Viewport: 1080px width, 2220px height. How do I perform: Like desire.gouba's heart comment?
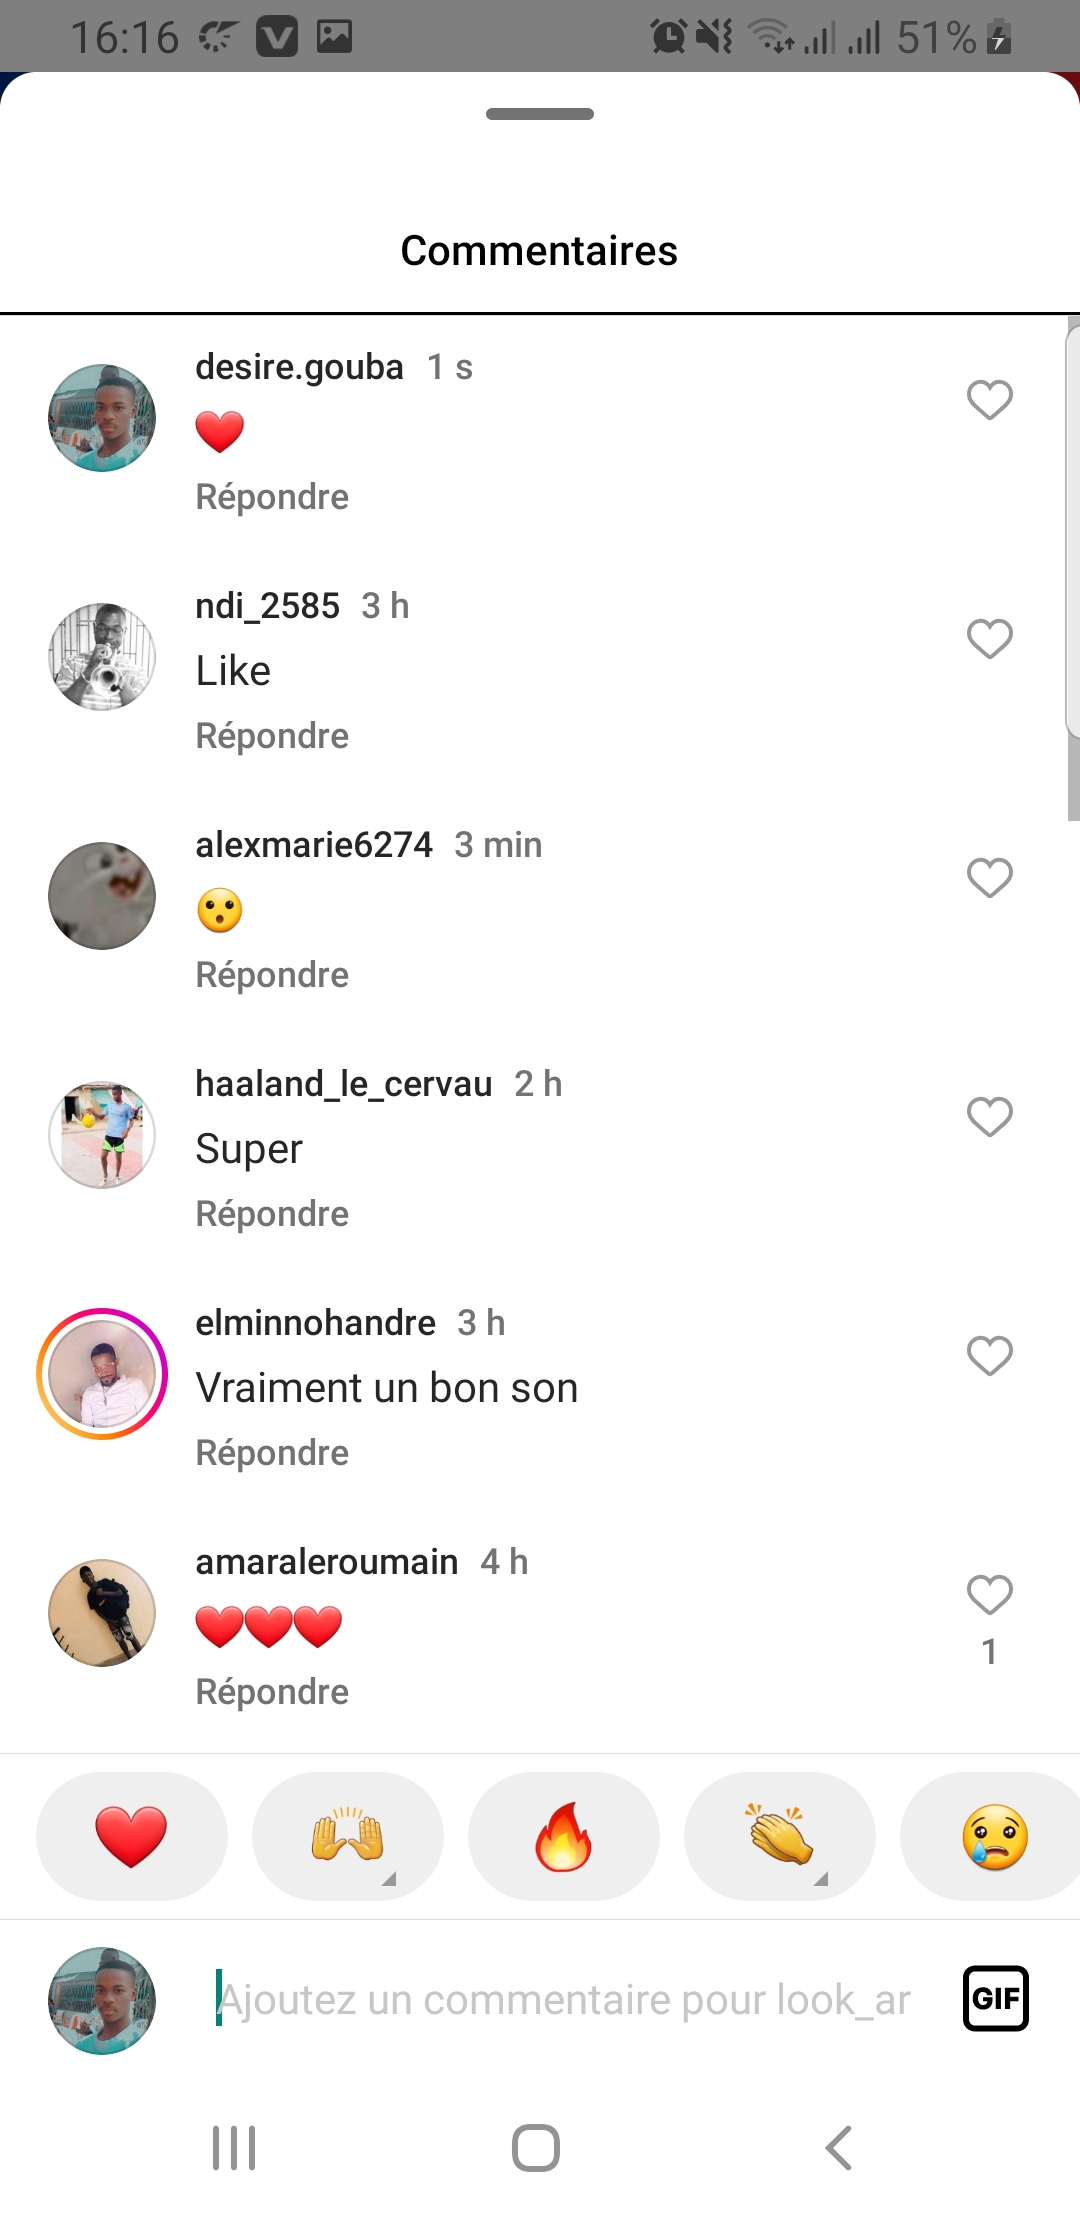(x=989, y=400)
